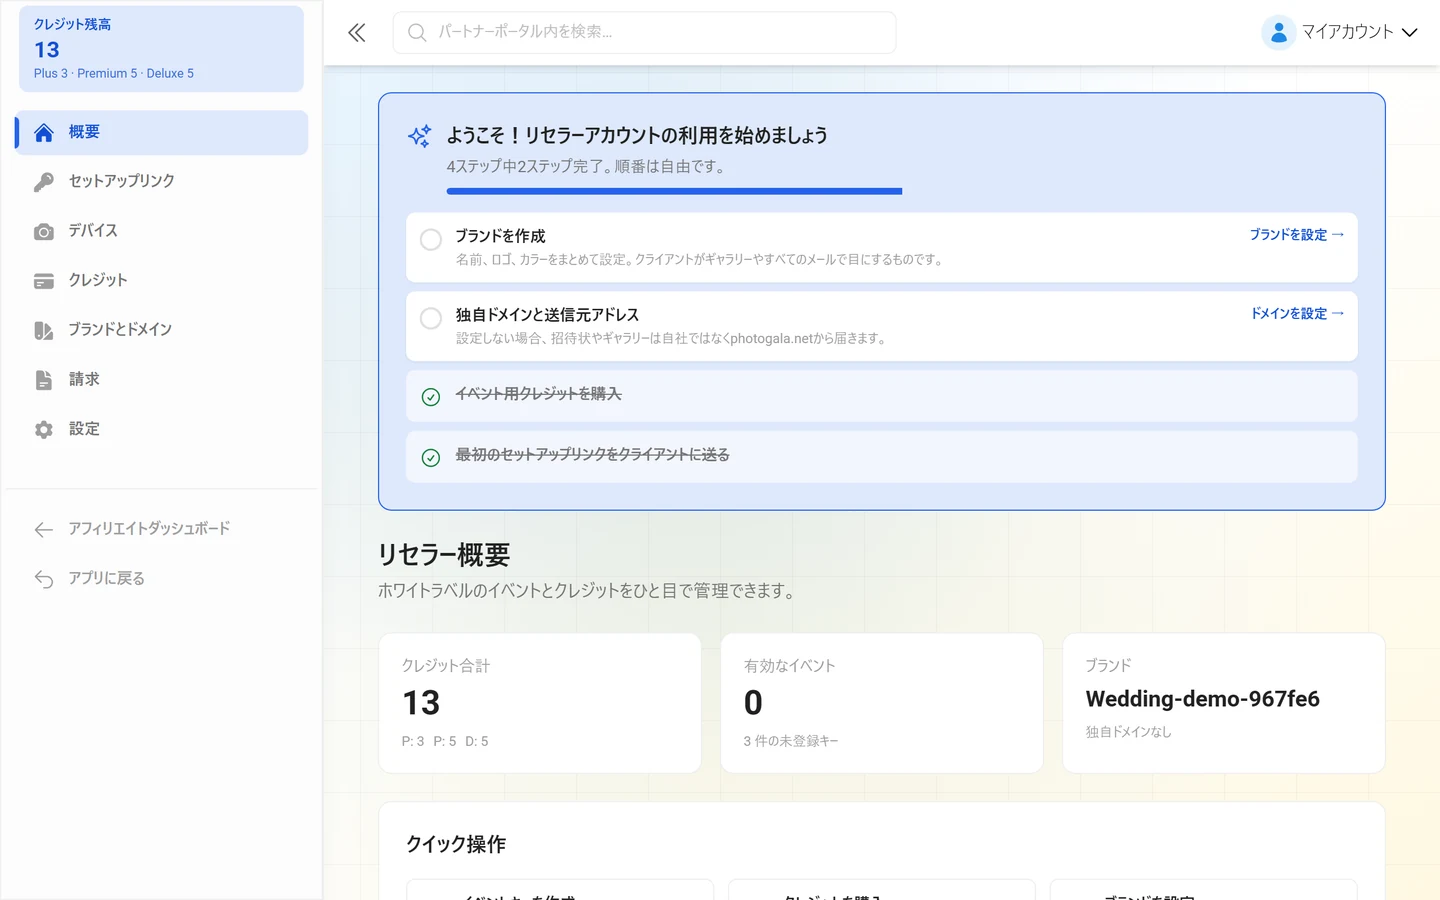Click the ブランドを設定 link
The width and height of the screenshot is (1440, 900).
coord(1297,235)
